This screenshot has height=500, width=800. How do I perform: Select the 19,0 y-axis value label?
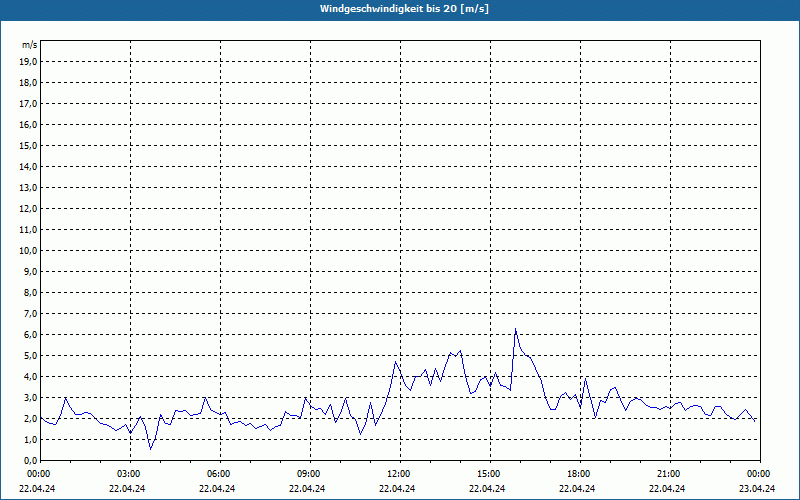point(29,61)
